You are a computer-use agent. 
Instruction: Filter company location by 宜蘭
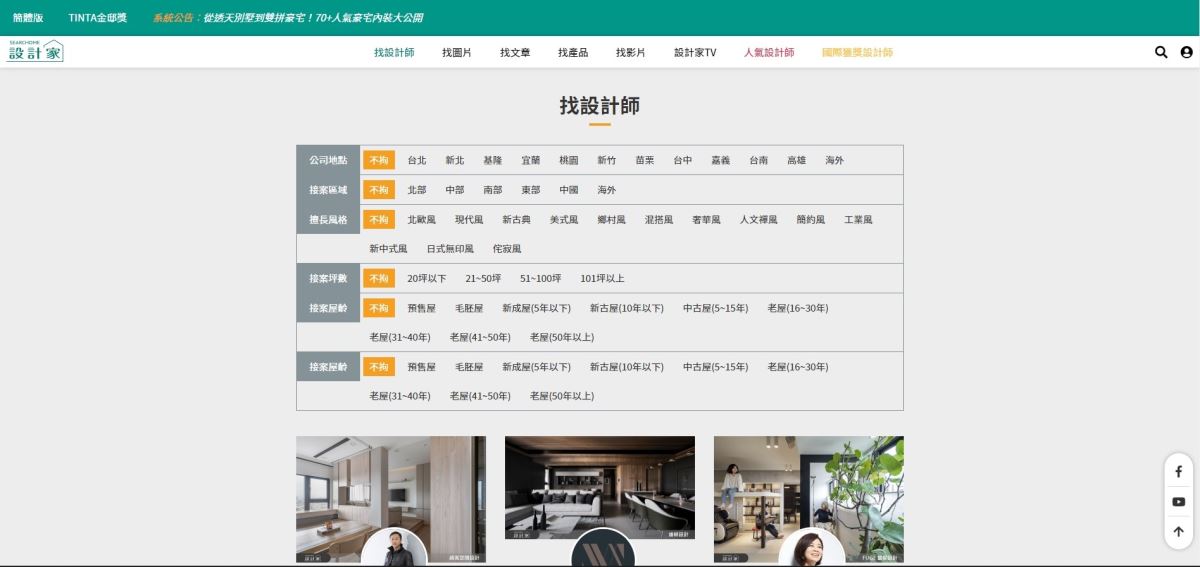pyautogui.click(x=531, y=160)
